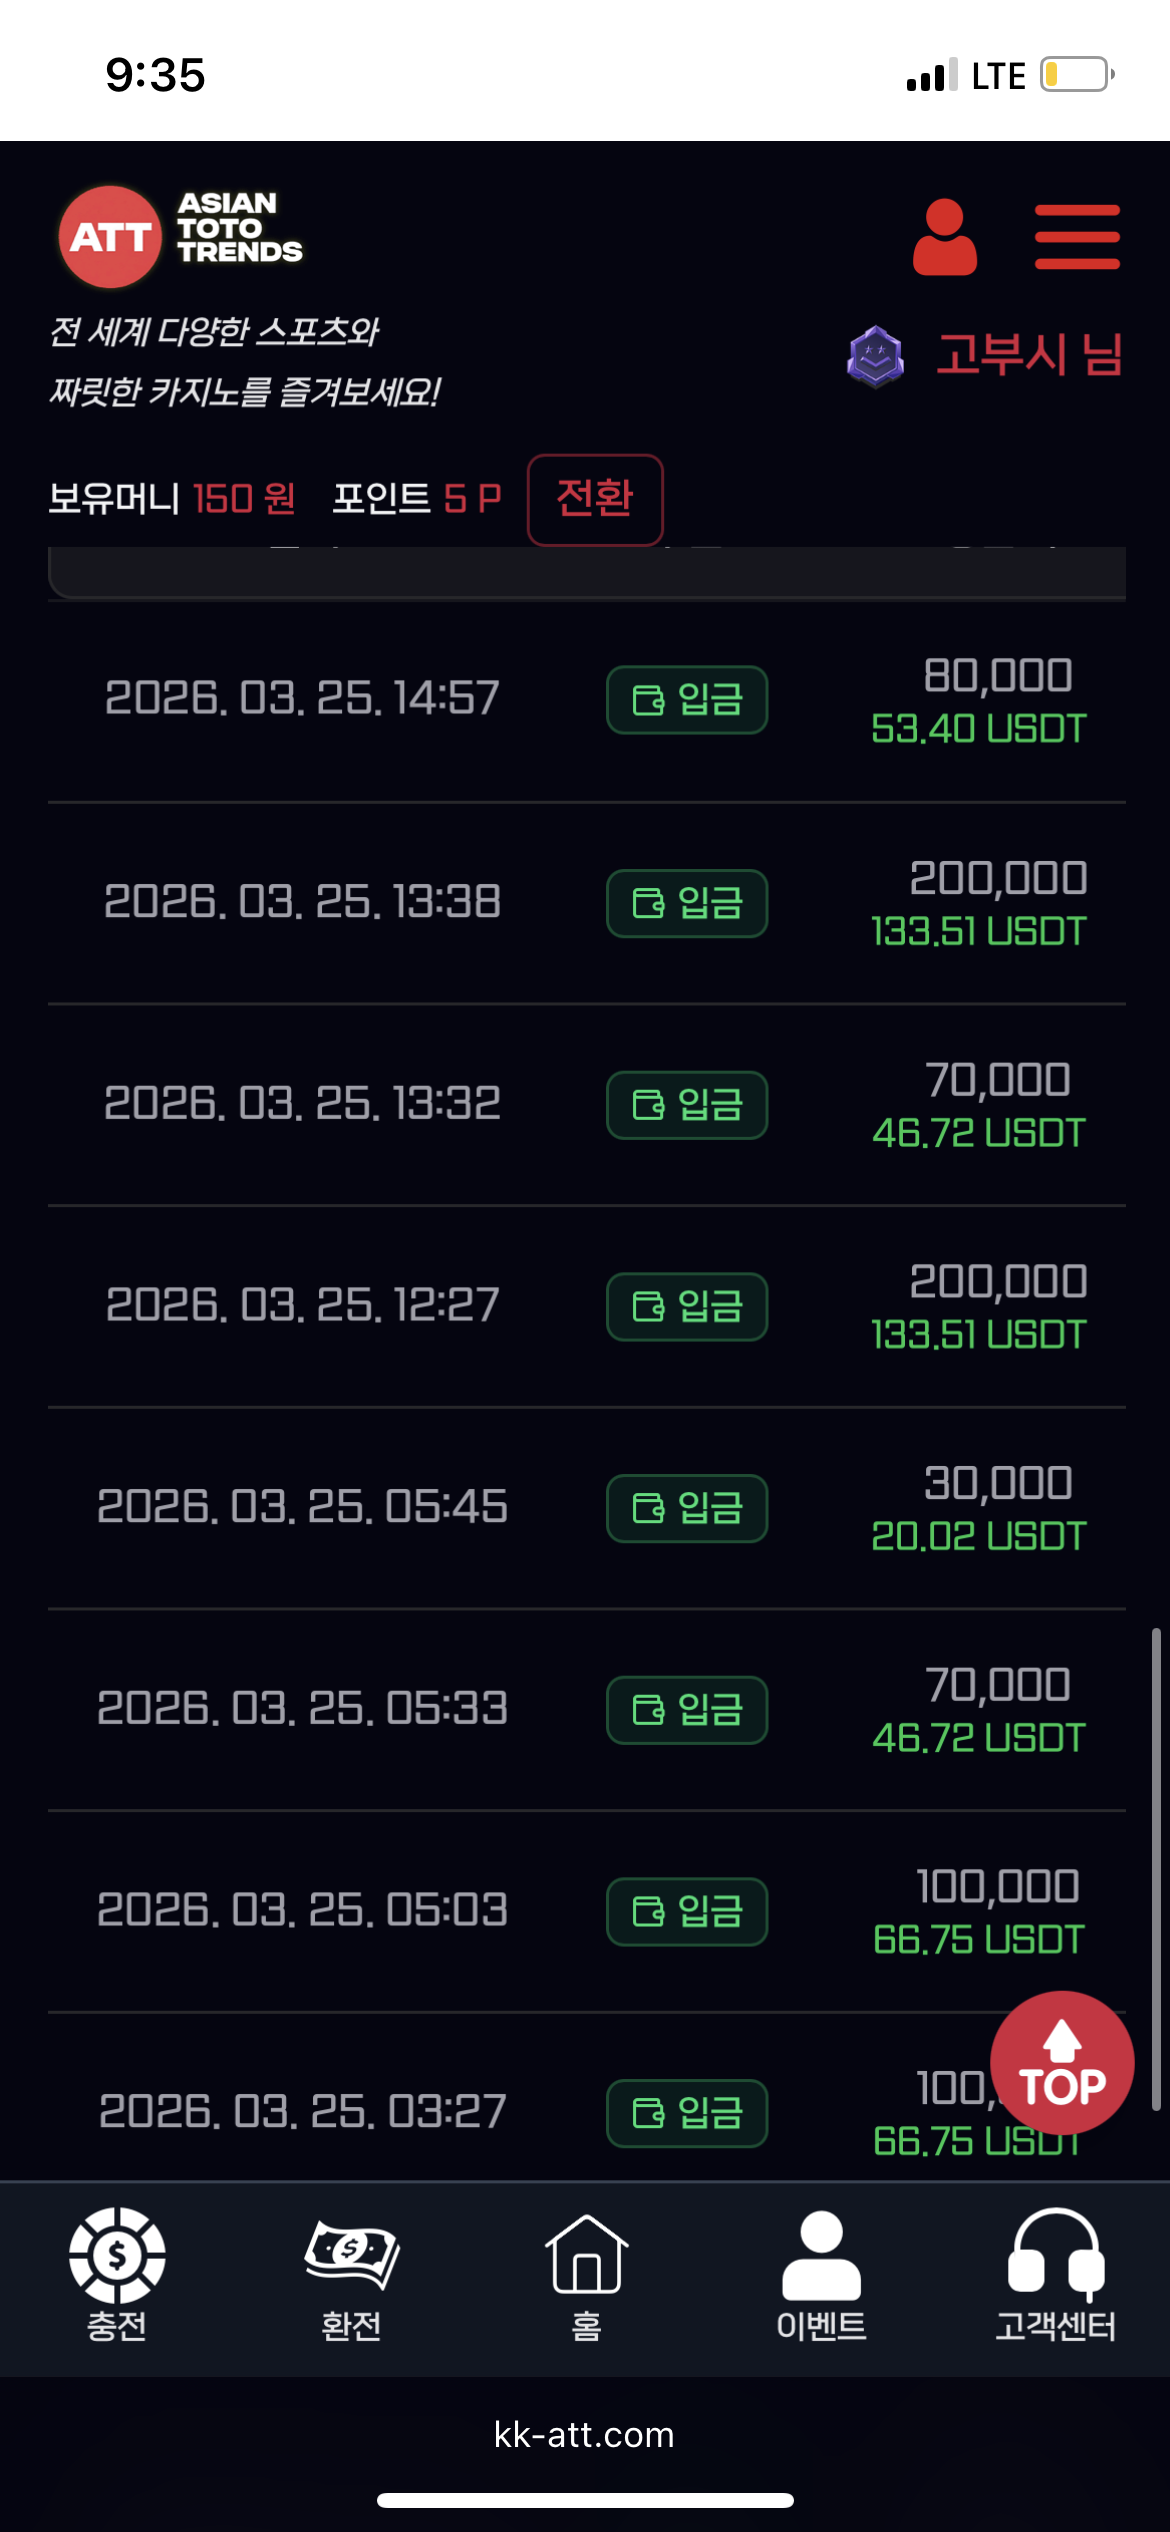The image size is (1170, 2532).
Task: Open 고객센터 headset support icon
Action: pos(1055,2272)
